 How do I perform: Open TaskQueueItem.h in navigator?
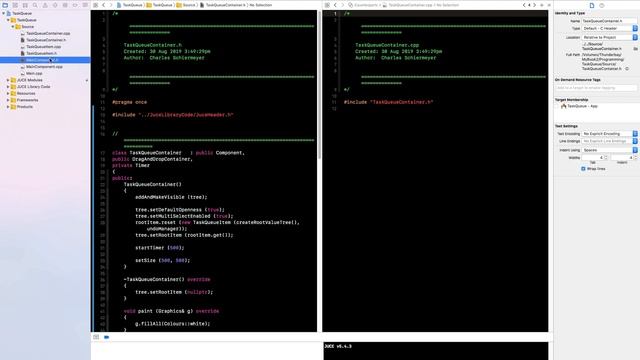click(x=41, y=53)
